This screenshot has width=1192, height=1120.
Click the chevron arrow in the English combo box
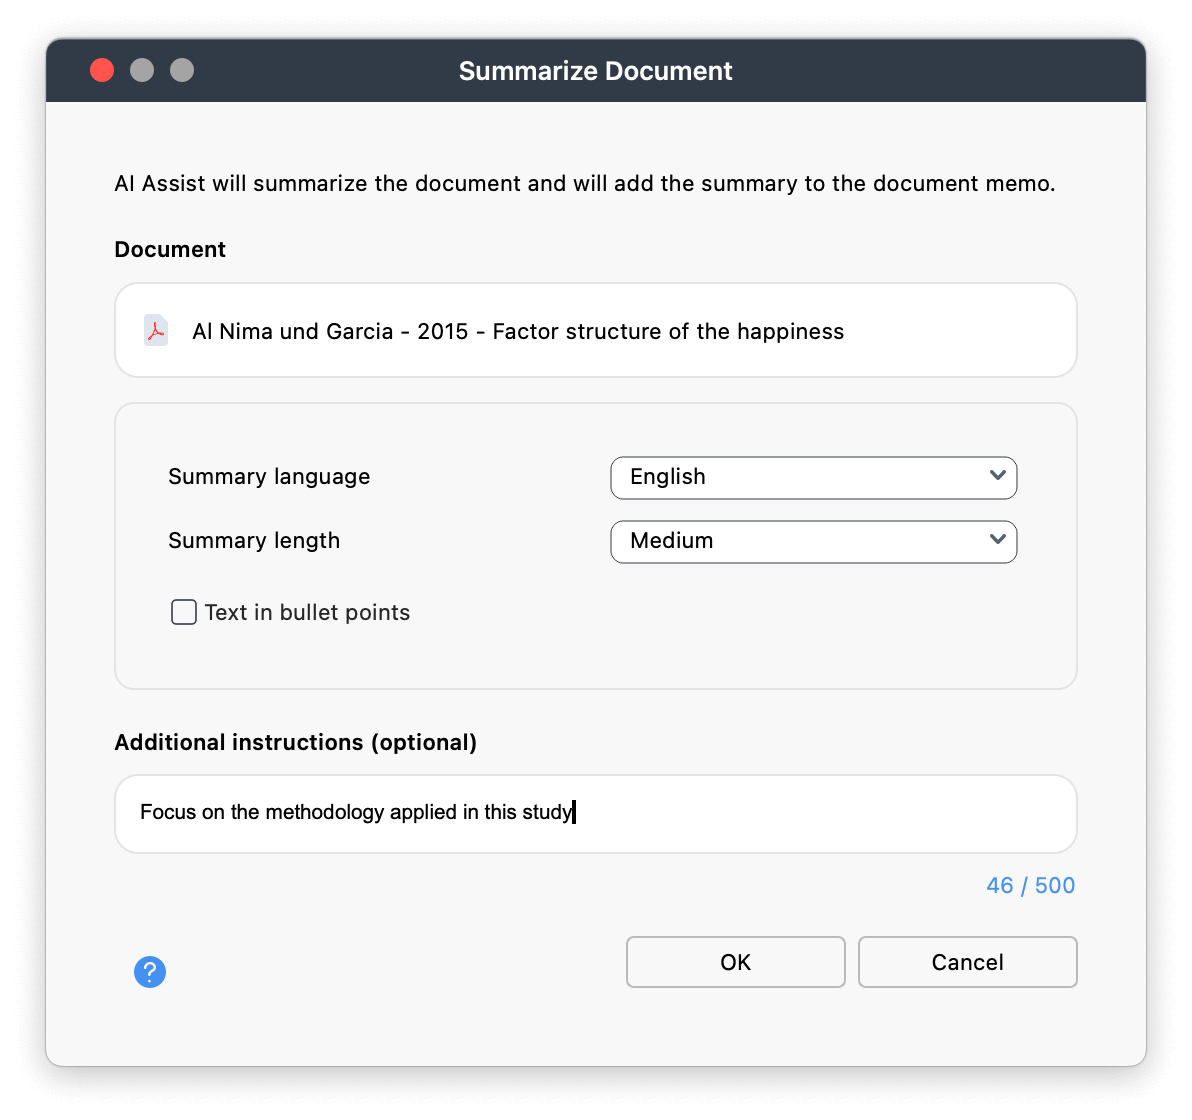coord(996,476)
